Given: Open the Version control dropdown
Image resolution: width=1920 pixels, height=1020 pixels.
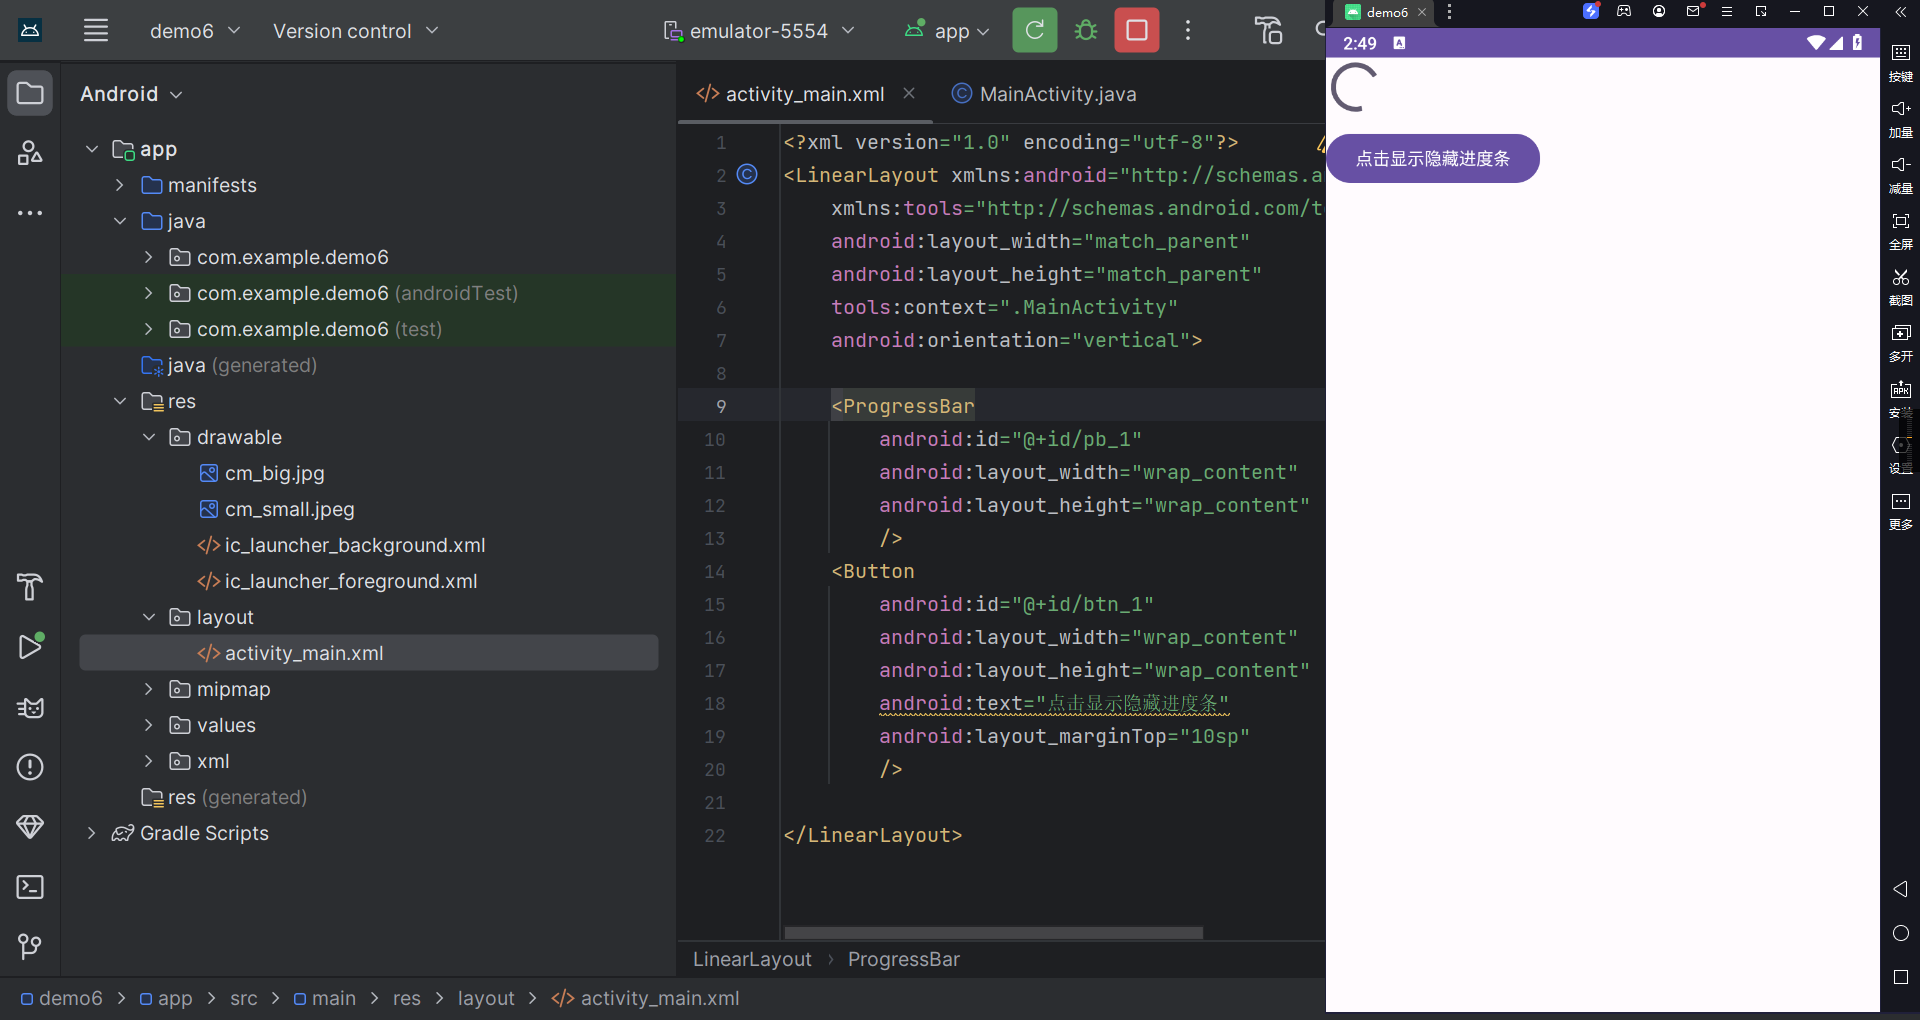Looking at the screenshot, I should pos(356,31).
